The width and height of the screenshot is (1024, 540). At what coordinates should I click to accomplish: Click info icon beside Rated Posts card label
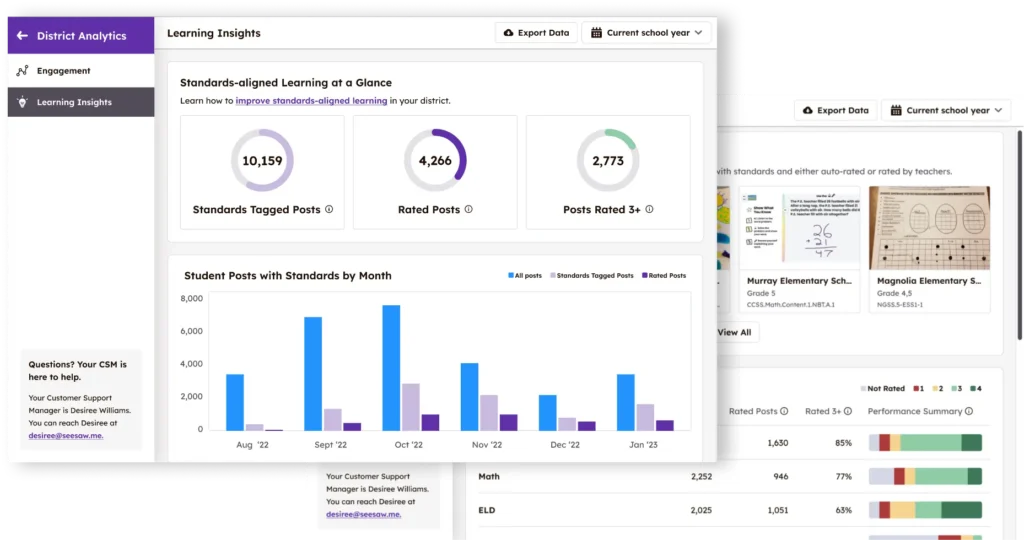coord(468,210)
